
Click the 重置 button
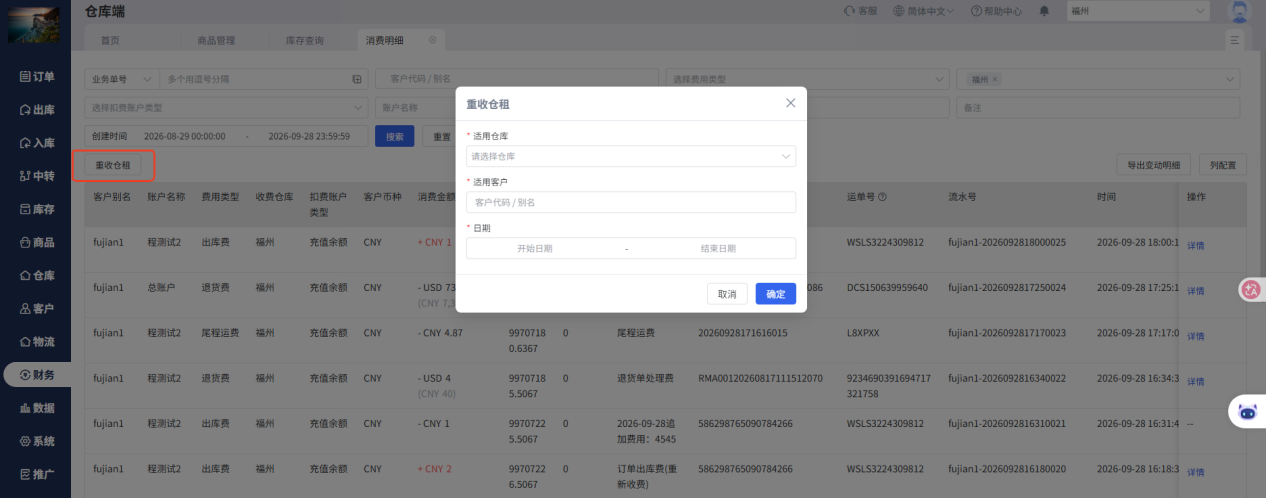coord(441,136)
